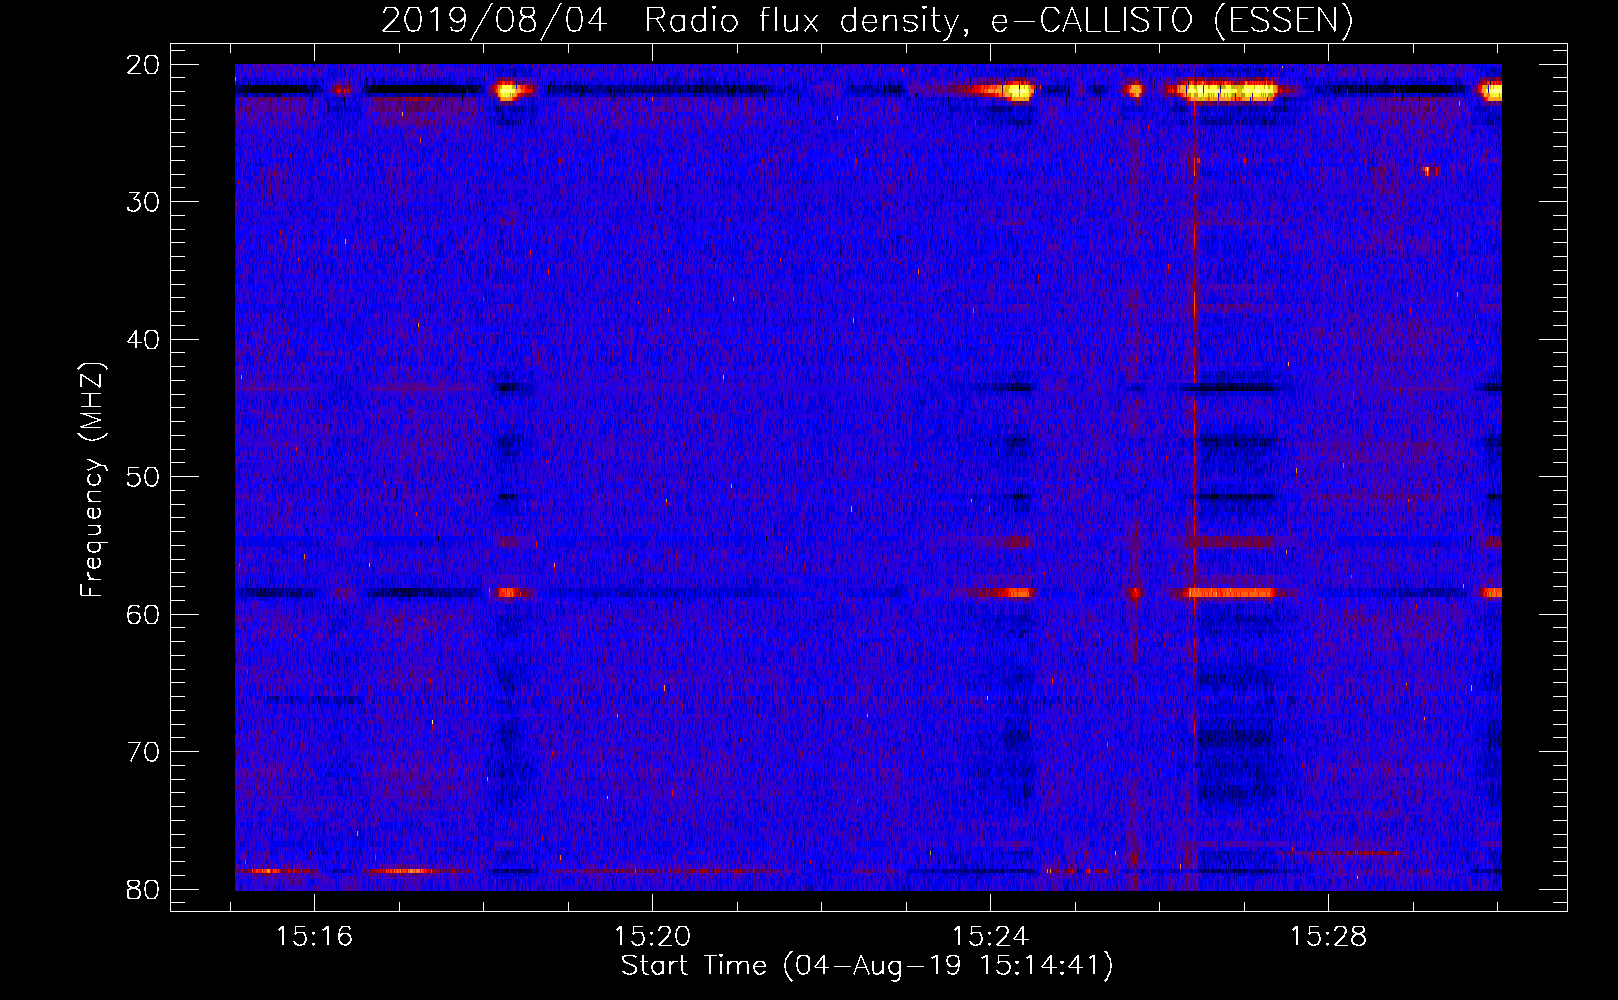The image size is (1618, 1000).
Task: Click the 'Start Time (04-Aug-19 15:14:41)' label
Action: (x=867, y=966)
